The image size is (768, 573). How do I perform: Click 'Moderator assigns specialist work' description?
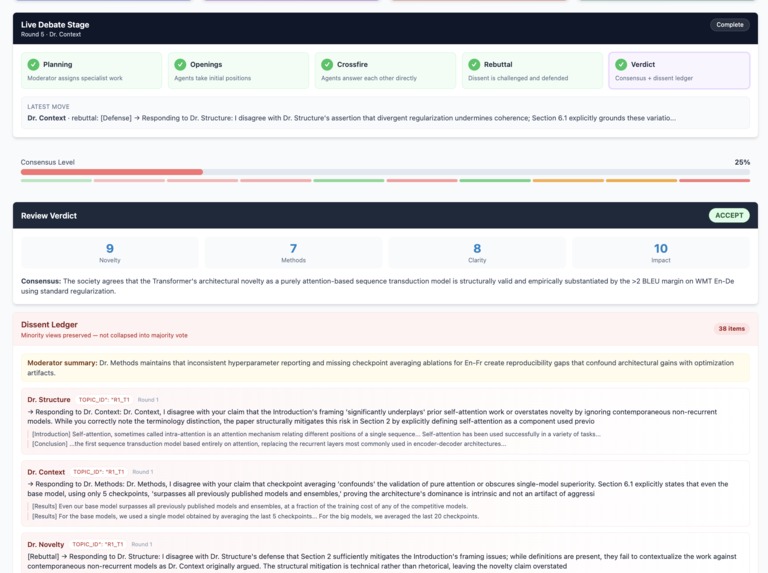[x=75, y=78]
